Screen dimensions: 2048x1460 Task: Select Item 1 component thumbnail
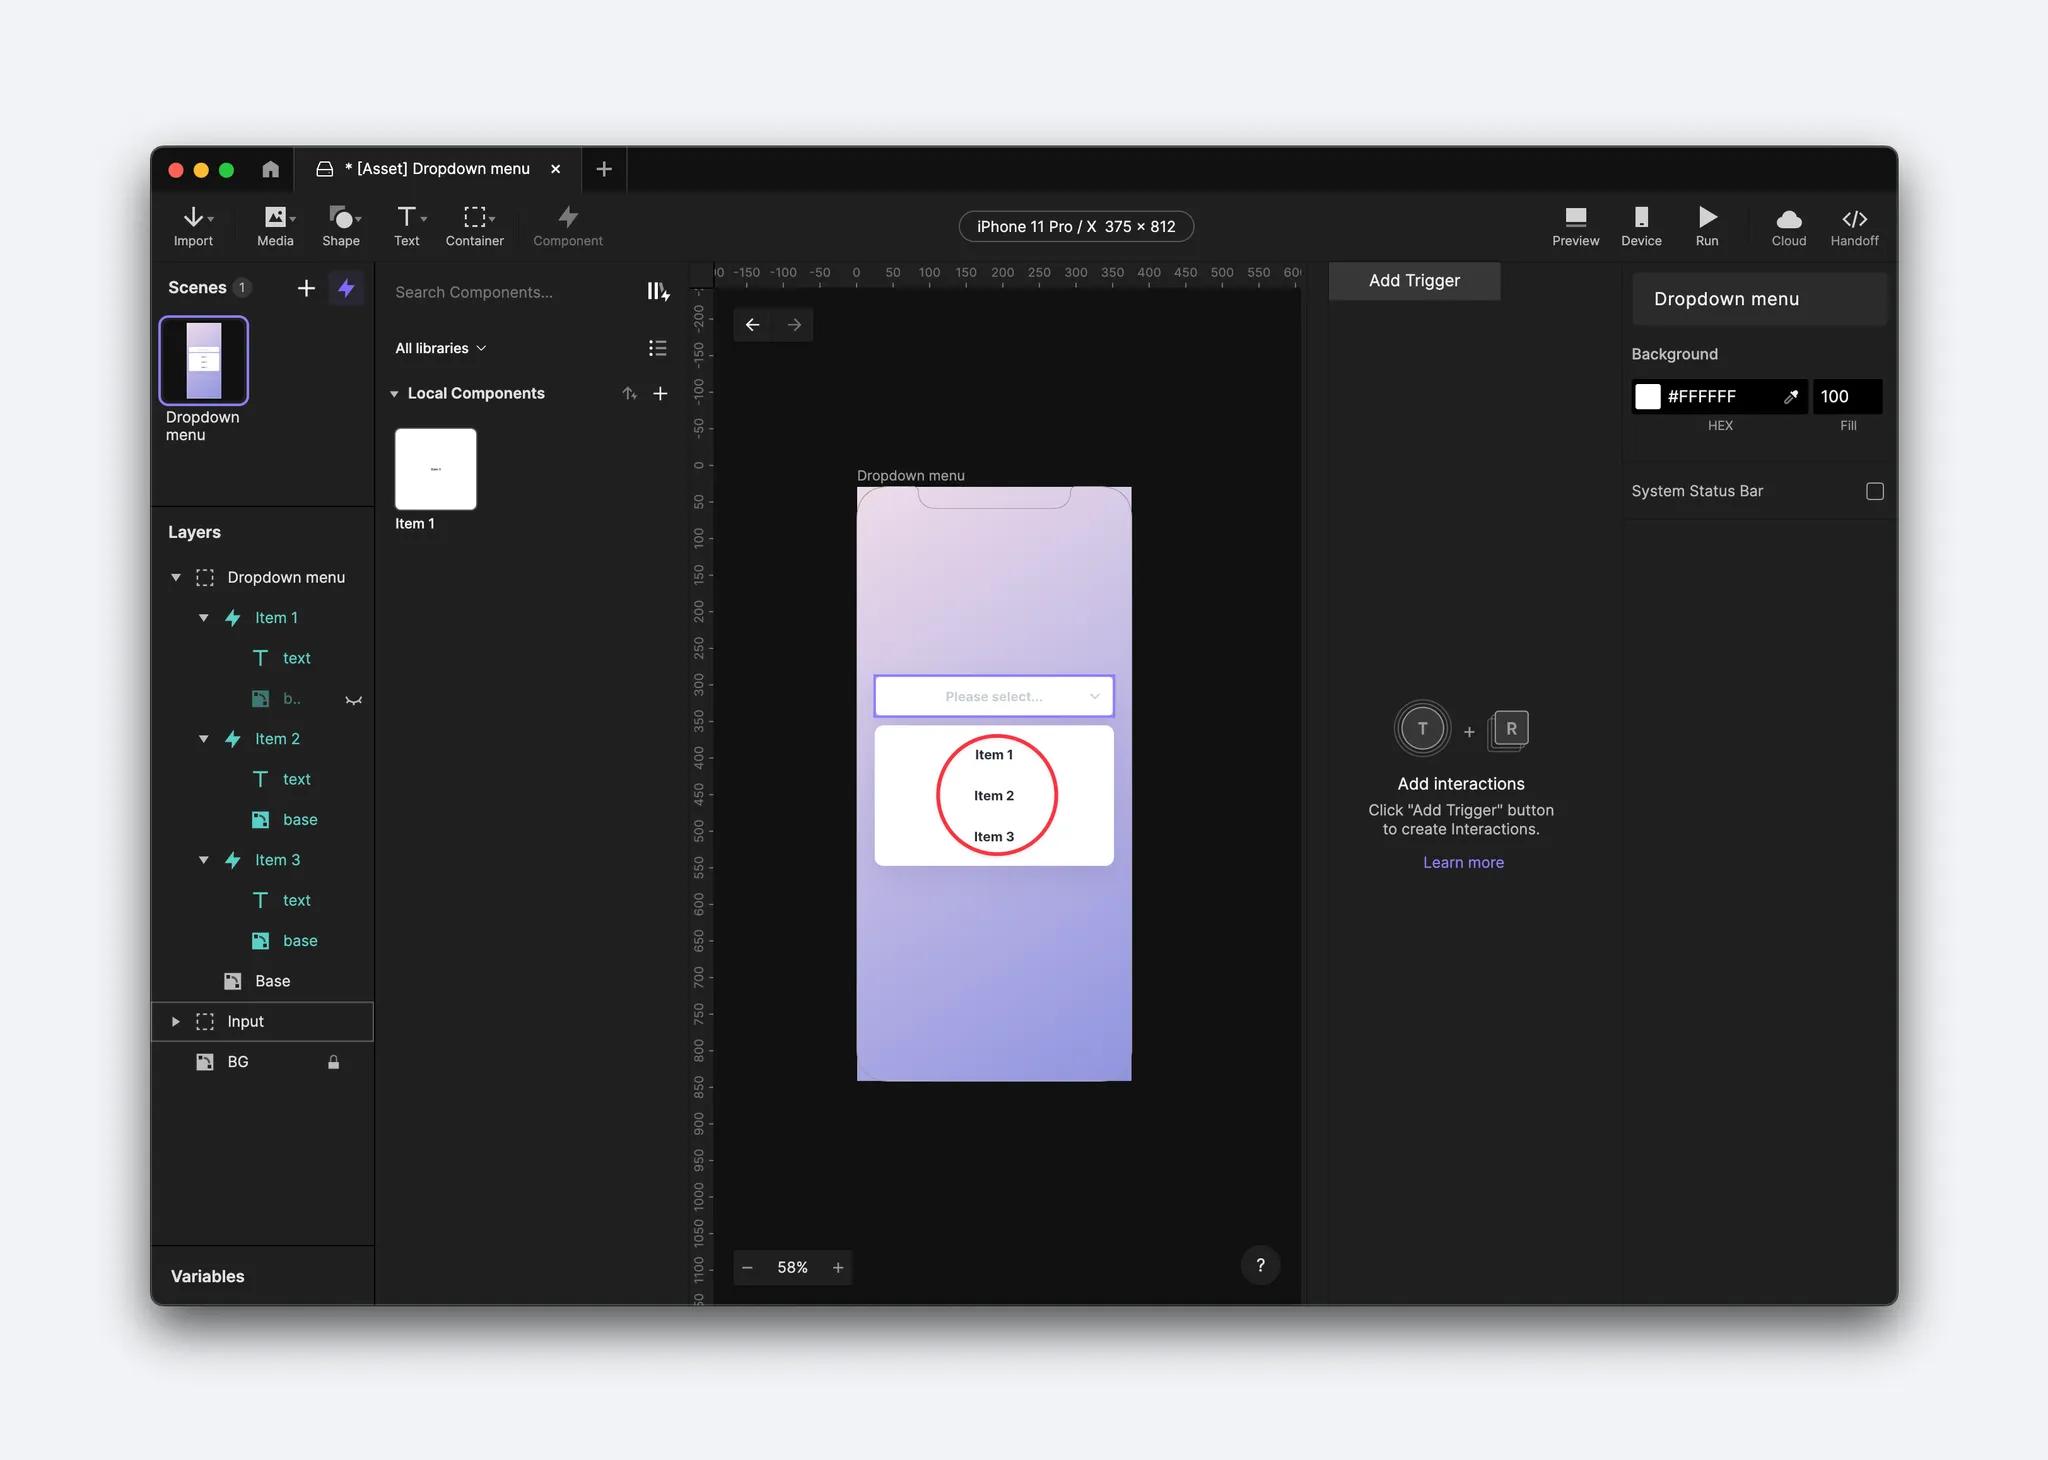click(435, 468)
